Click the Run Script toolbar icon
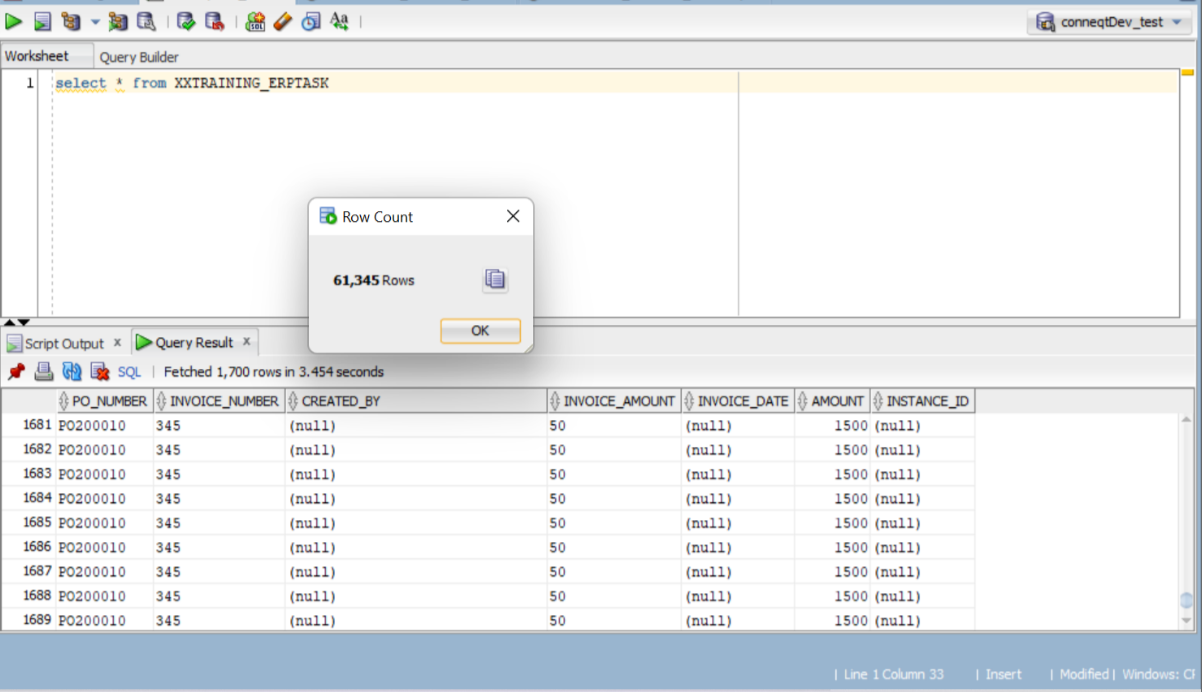The image size is (1202, 692). coord(42,21)
